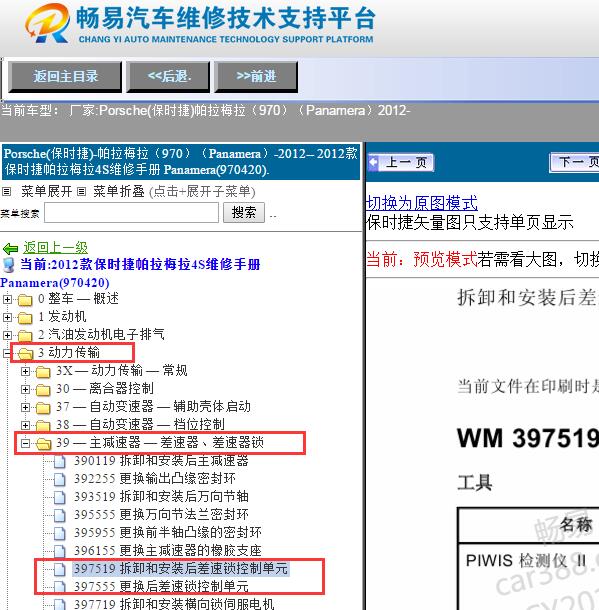Click the green back arrow icon
Viewport: 599px width, 610px height.
[x=10, y=248]
